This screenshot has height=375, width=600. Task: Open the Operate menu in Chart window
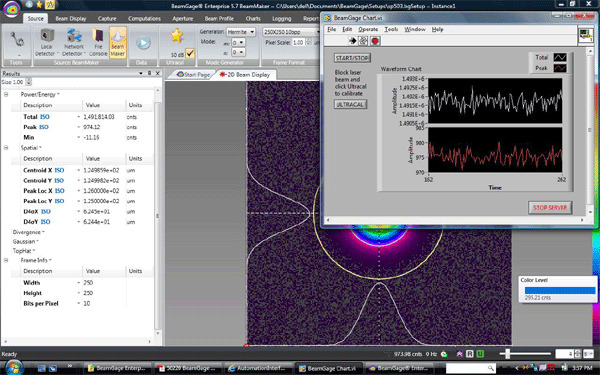tap(368, 29)
